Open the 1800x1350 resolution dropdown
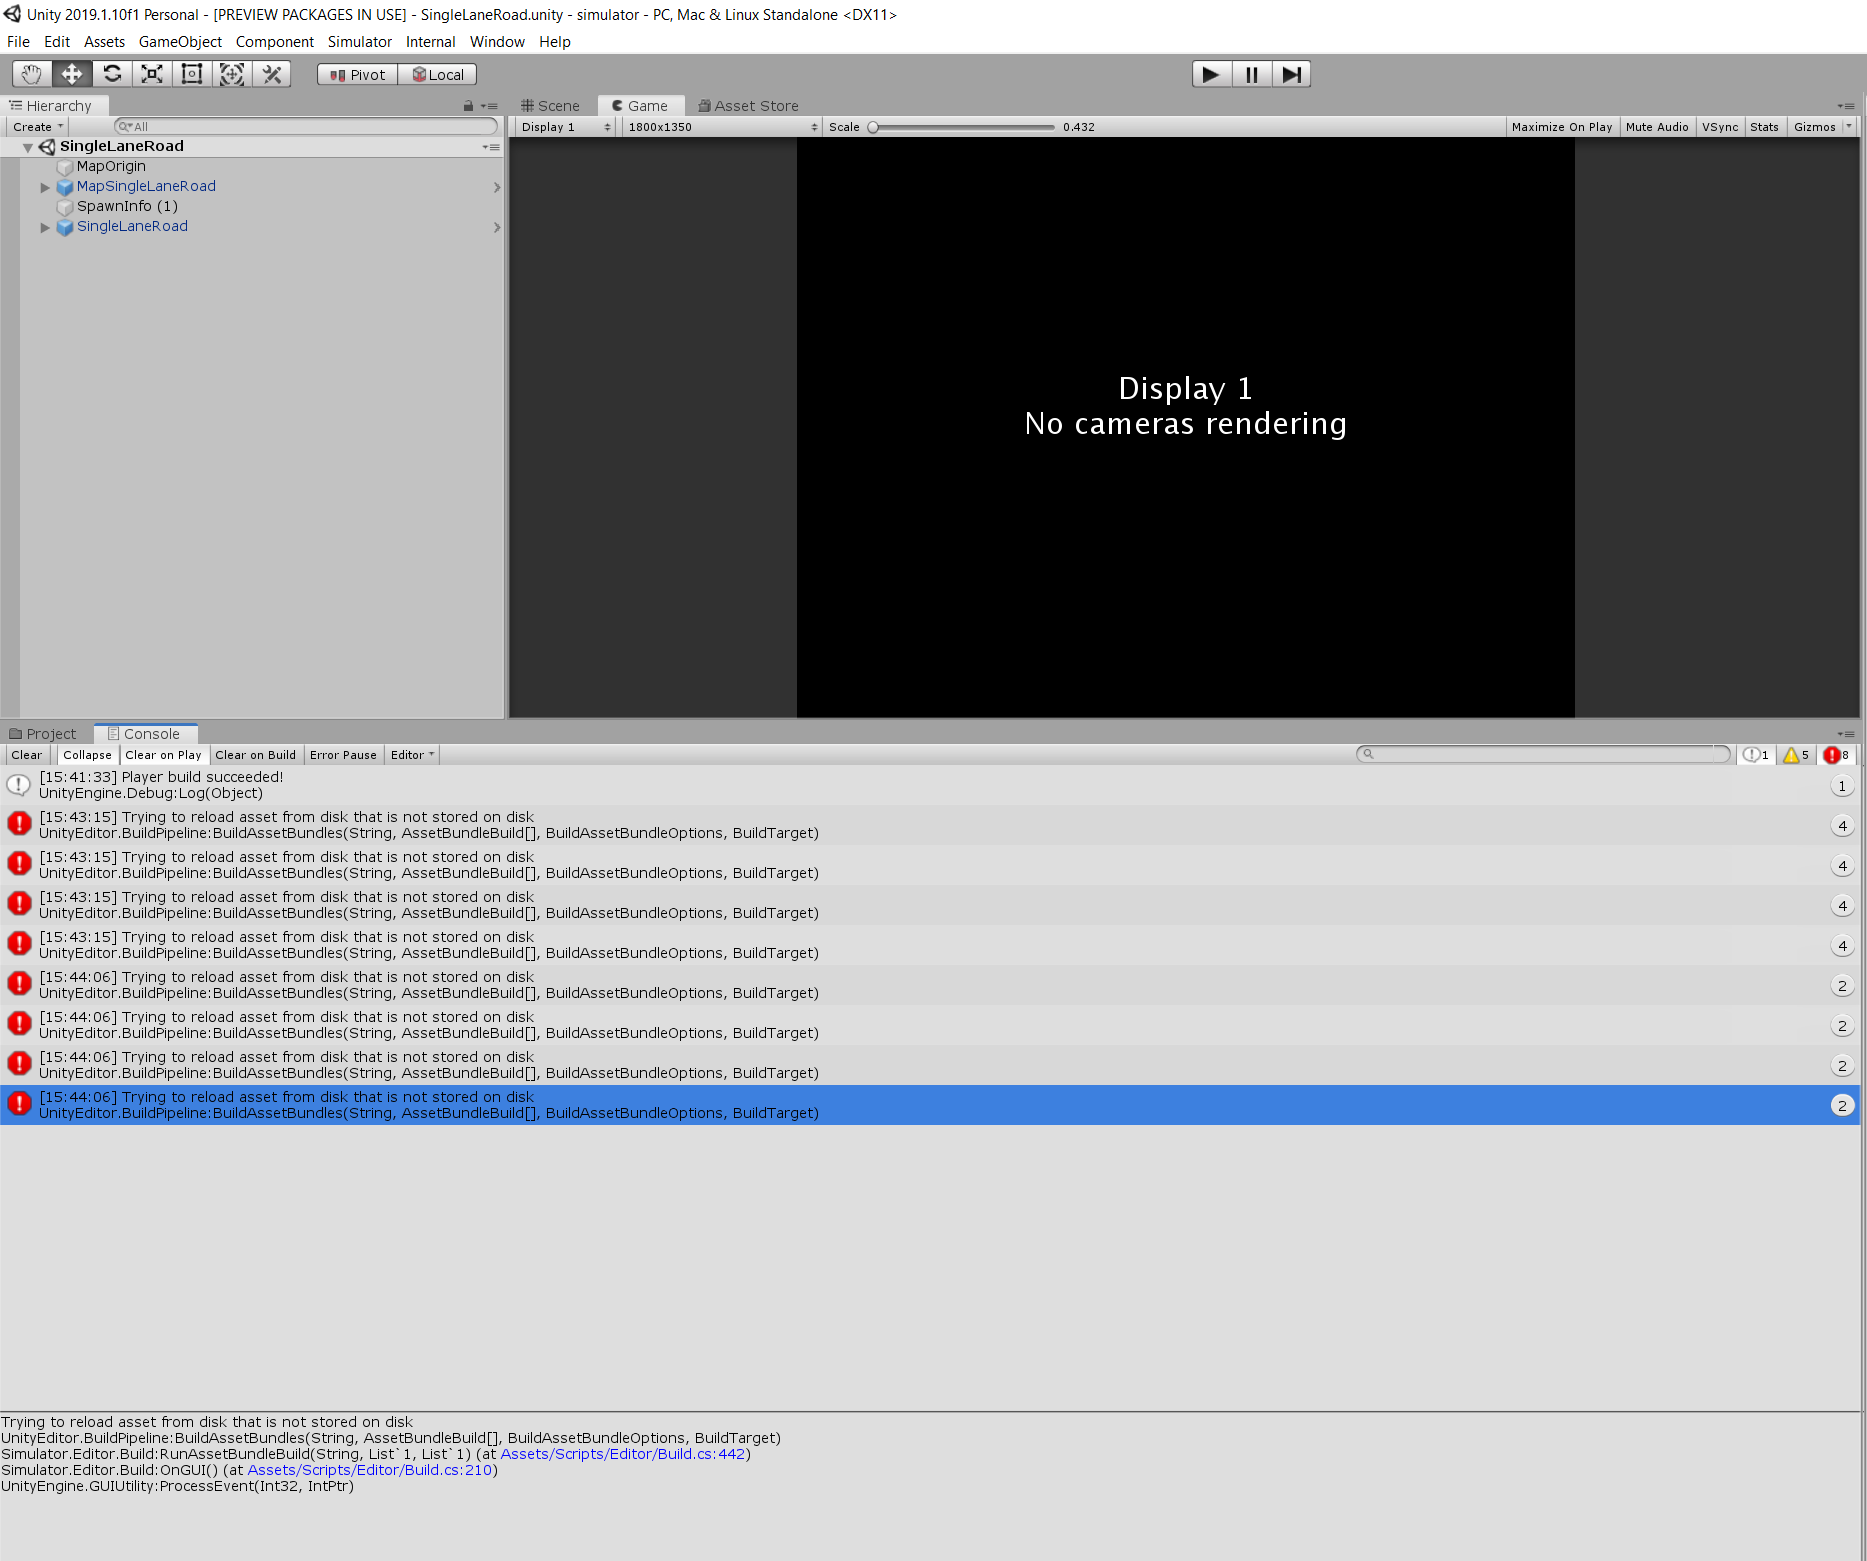This screenshot has width=1867, height=1561. [x=720, y=127]
